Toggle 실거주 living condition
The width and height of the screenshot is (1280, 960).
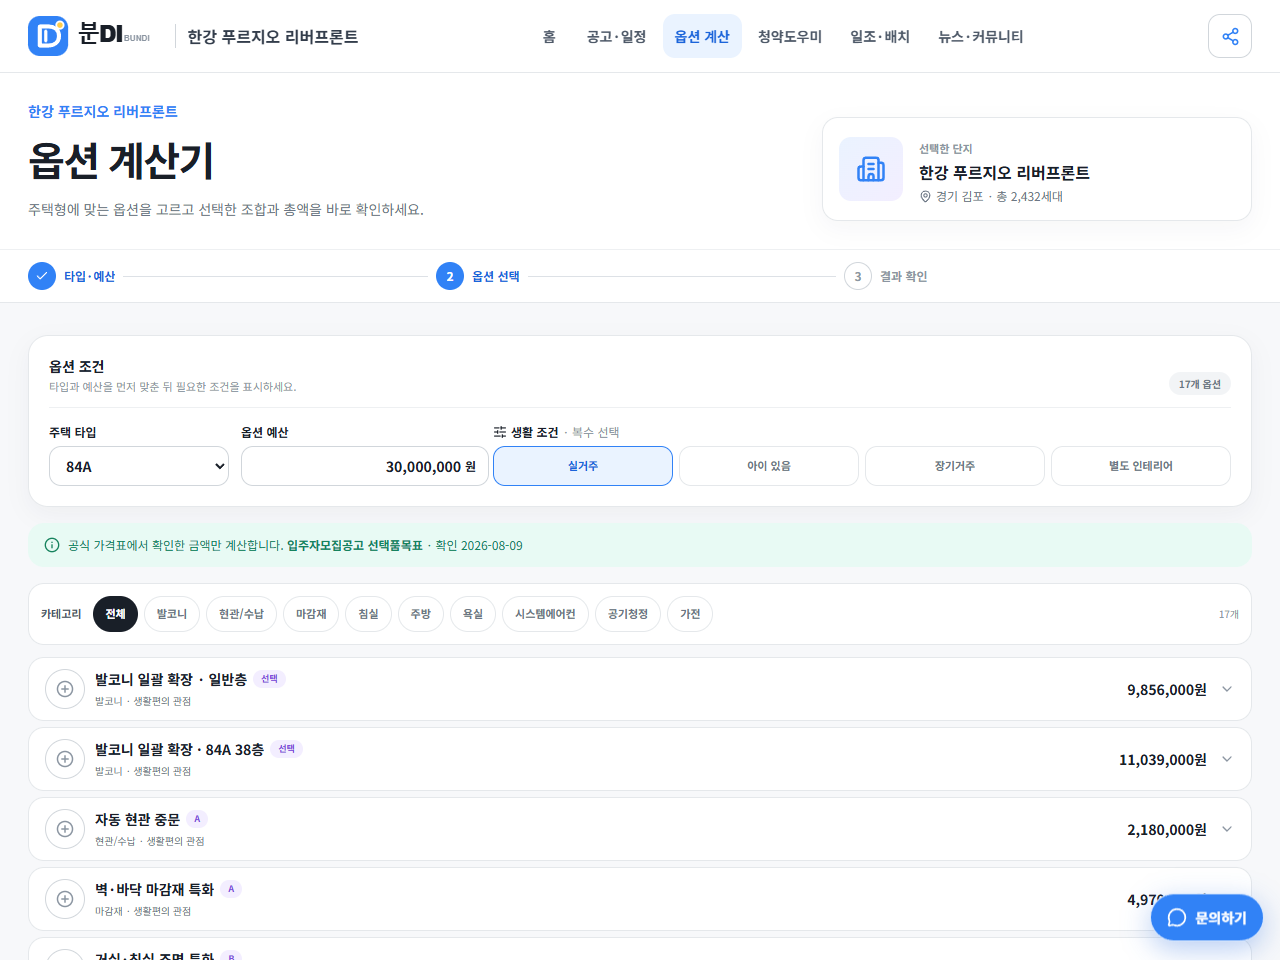tap(583, 466)
